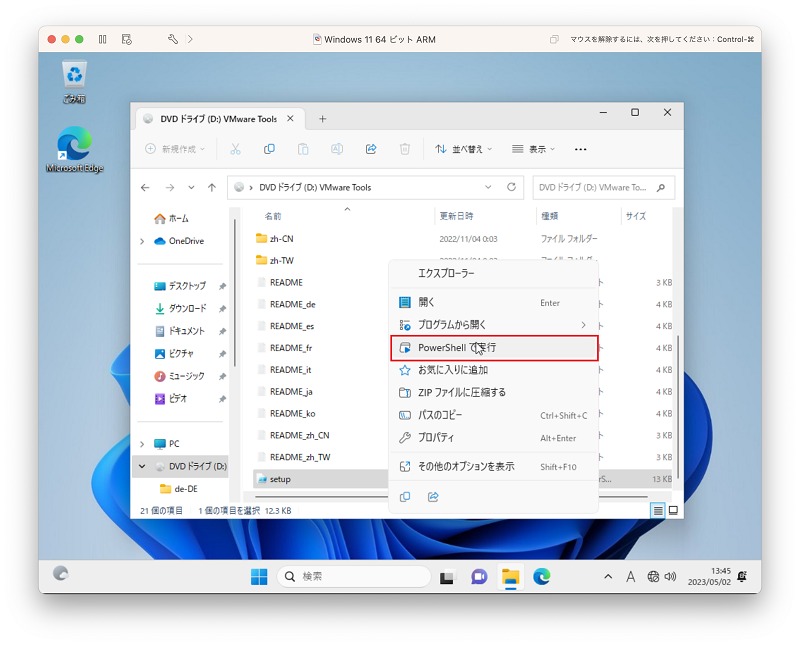Open recent locations chevron near navigation arrows
The image size is (800, 645).
tap(191, 188)
